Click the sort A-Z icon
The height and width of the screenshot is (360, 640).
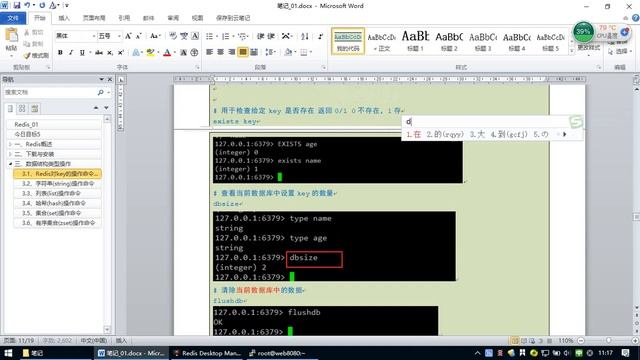[304, 36]
